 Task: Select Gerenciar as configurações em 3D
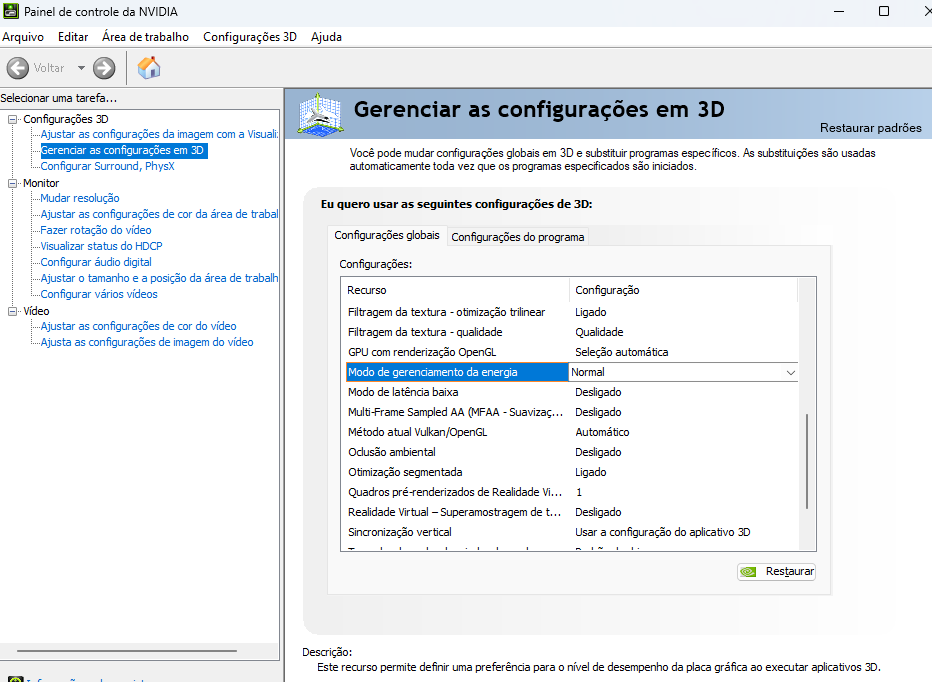click(x=124, y=150)
